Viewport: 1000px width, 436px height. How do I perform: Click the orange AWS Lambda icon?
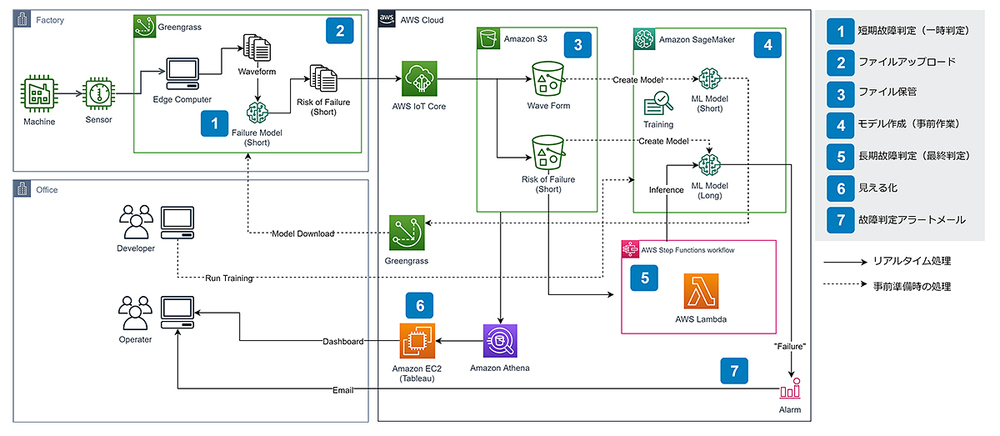tap(696, 293)
